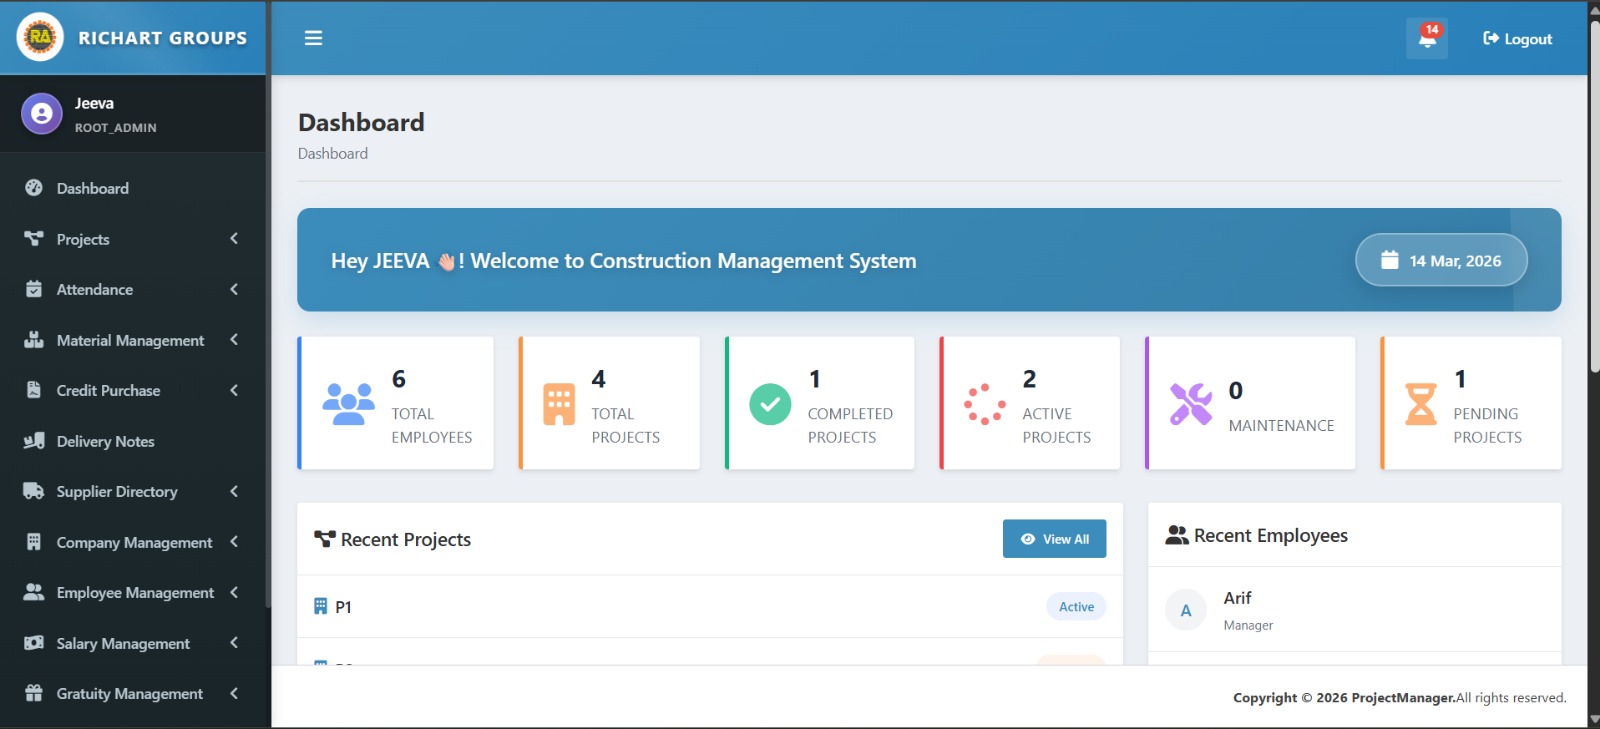Click the Total Employees people icon
The image size is (1600, 729).
click(348, 404)
